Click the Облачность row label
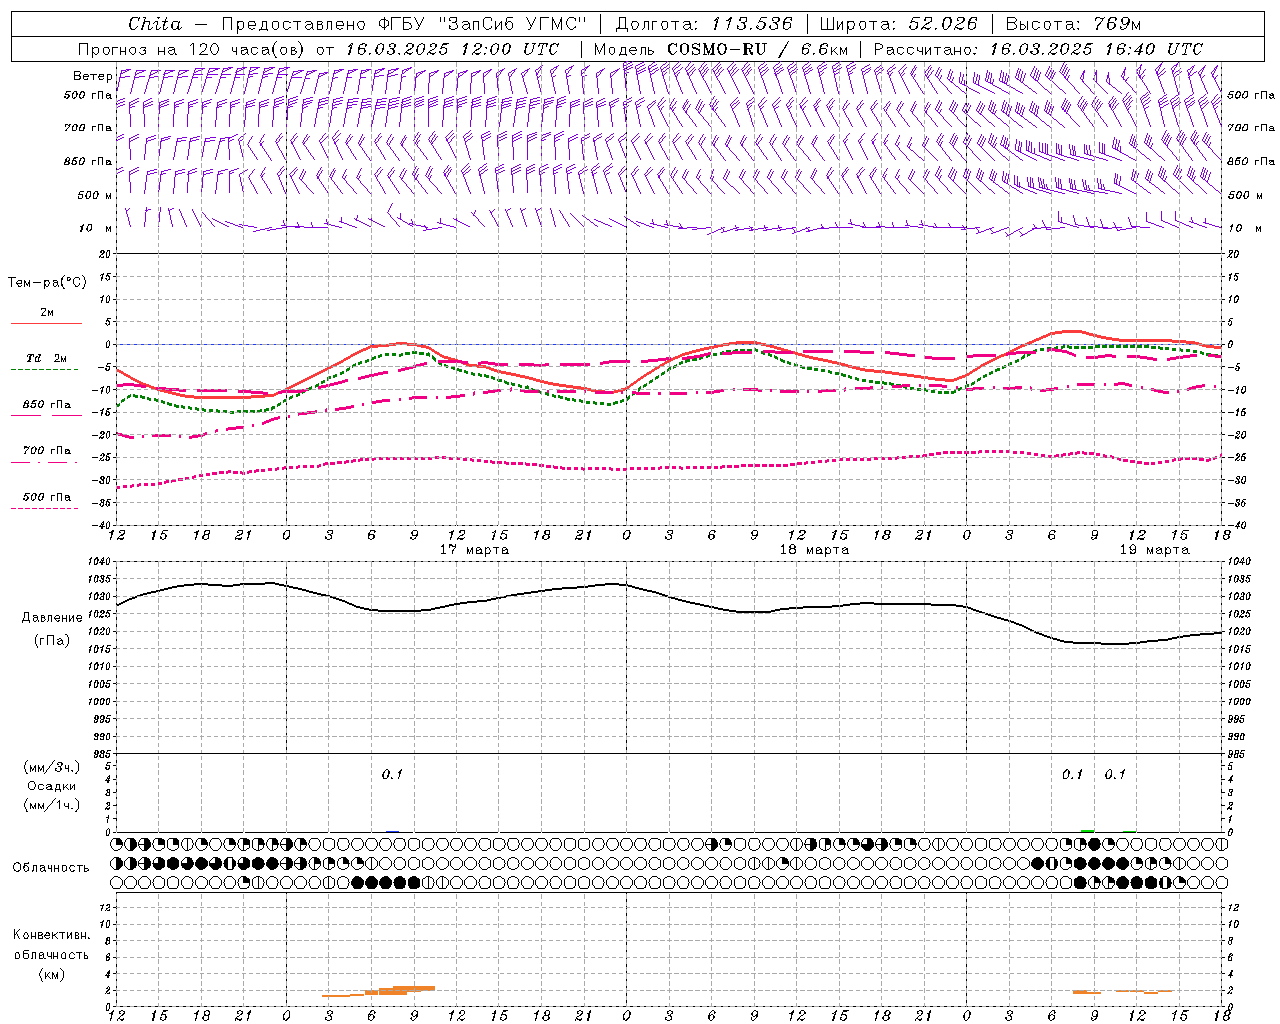The height and width of the screenshot is (1024, 1280). tap(51, 867)
